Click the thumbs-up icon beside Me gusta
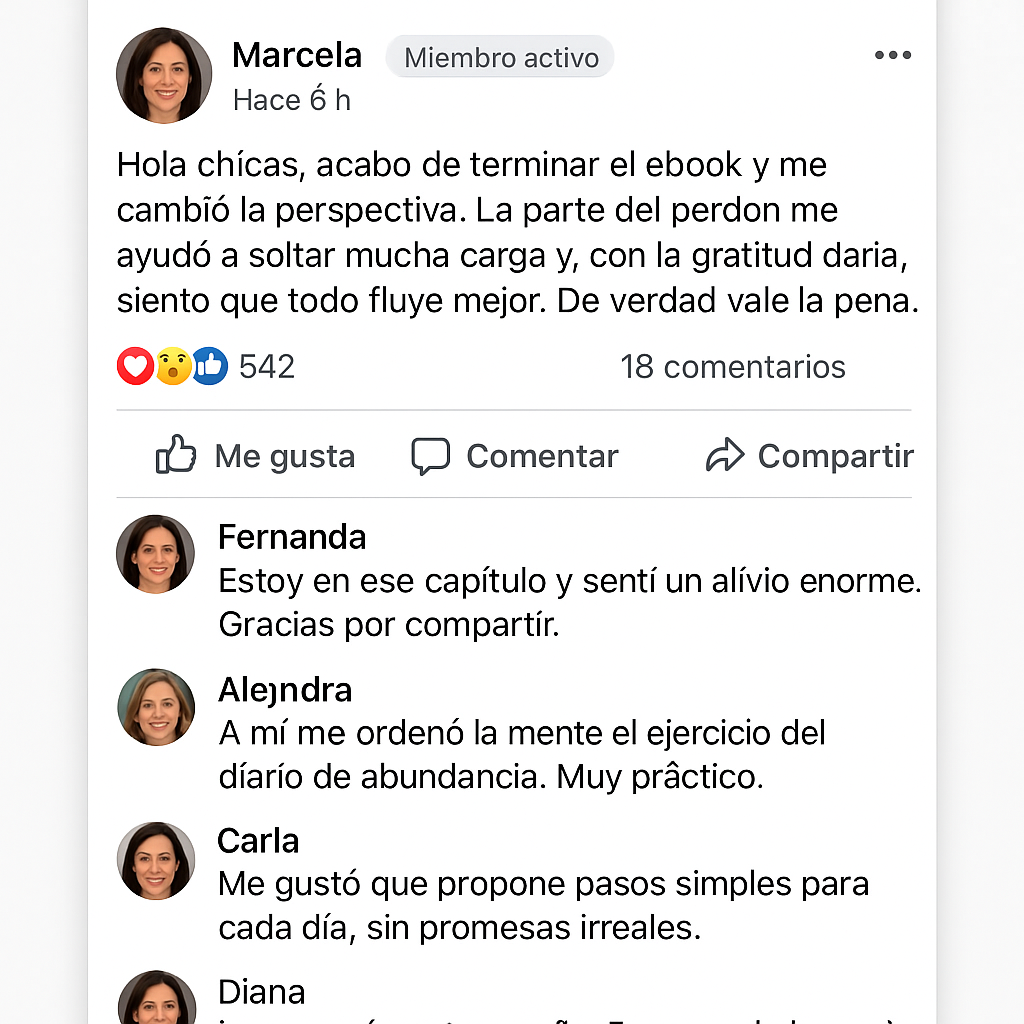Viewport: 1024px width, 1024px height. tap(176, 456)
